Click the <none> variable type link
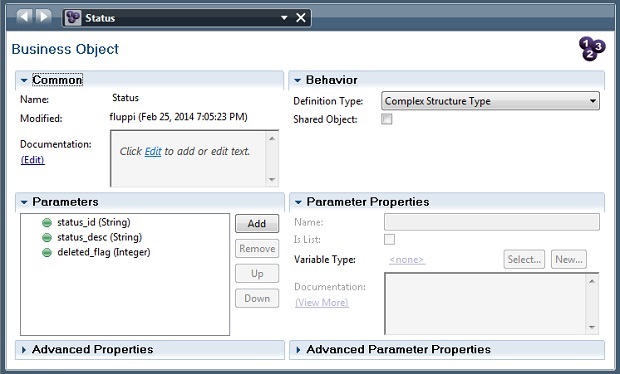Screen dimensions: 620x374 [x=406, y=260]
